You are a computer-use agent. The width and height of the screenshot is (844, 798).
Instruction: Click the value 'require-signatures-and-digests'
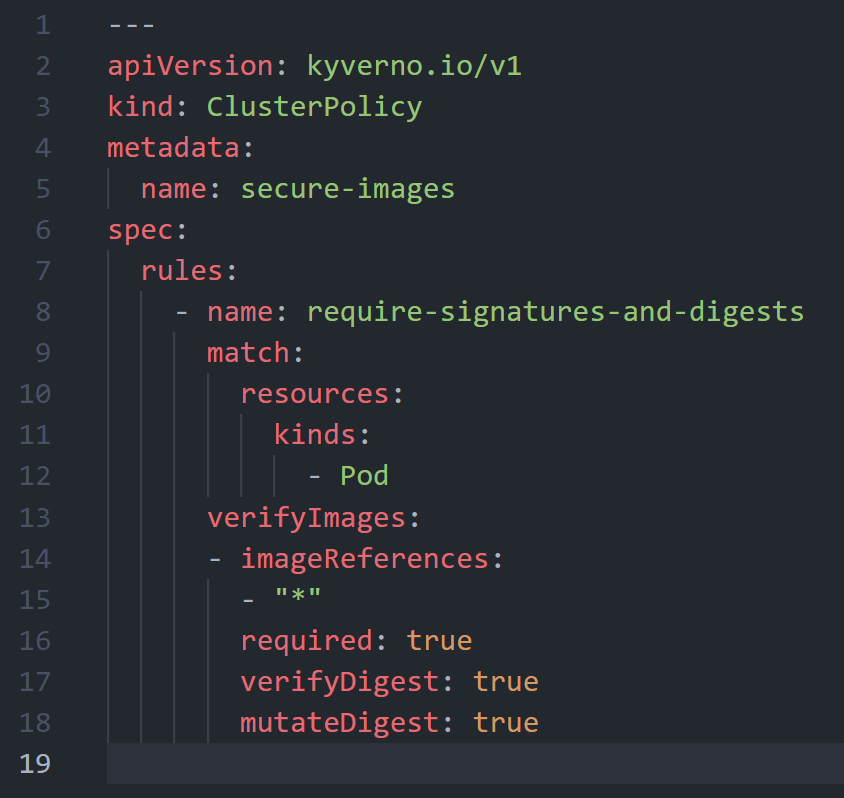[x=555, y=313]
